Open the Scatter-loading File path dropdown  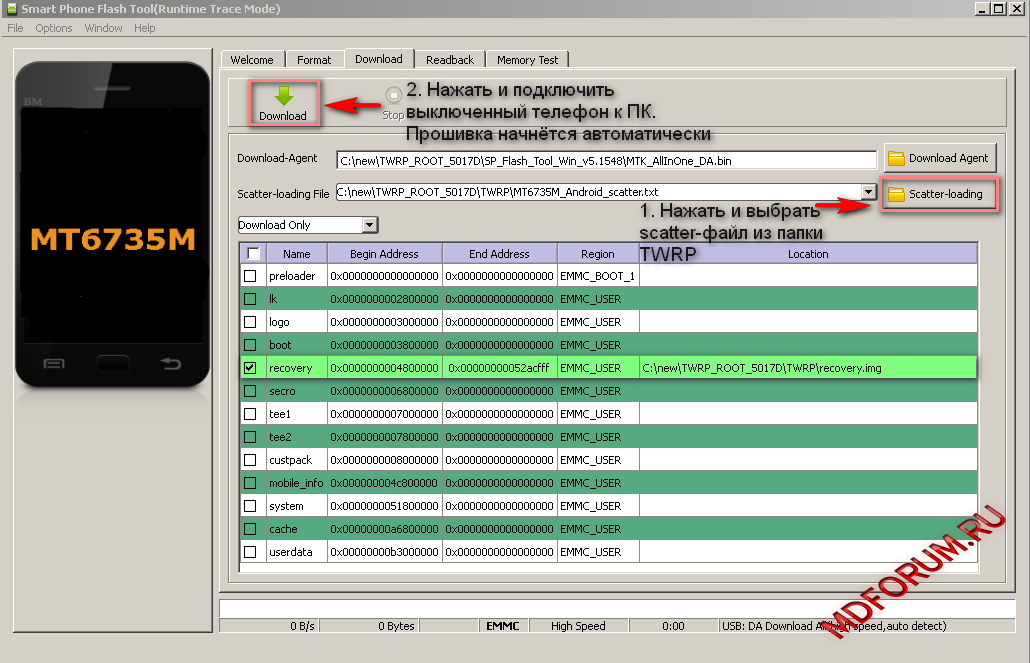[868, 191]
